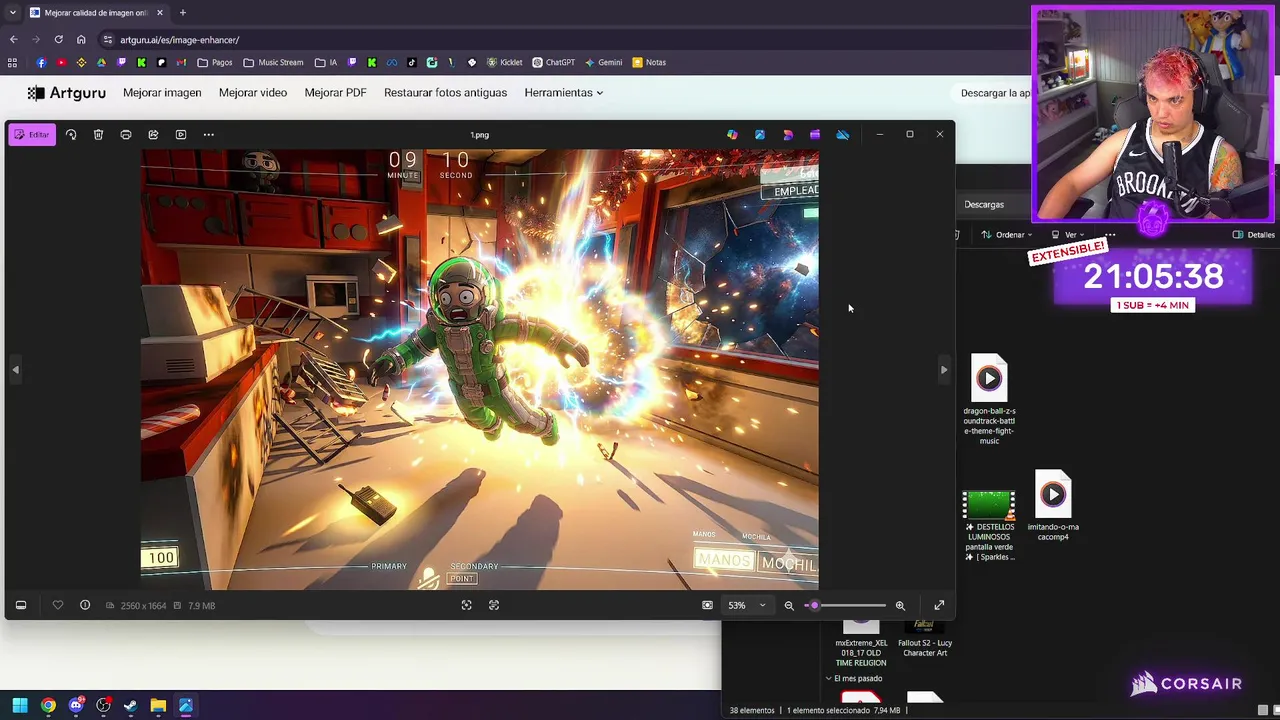
Task: Mark photo as favorite with heart
Action: 58,605
